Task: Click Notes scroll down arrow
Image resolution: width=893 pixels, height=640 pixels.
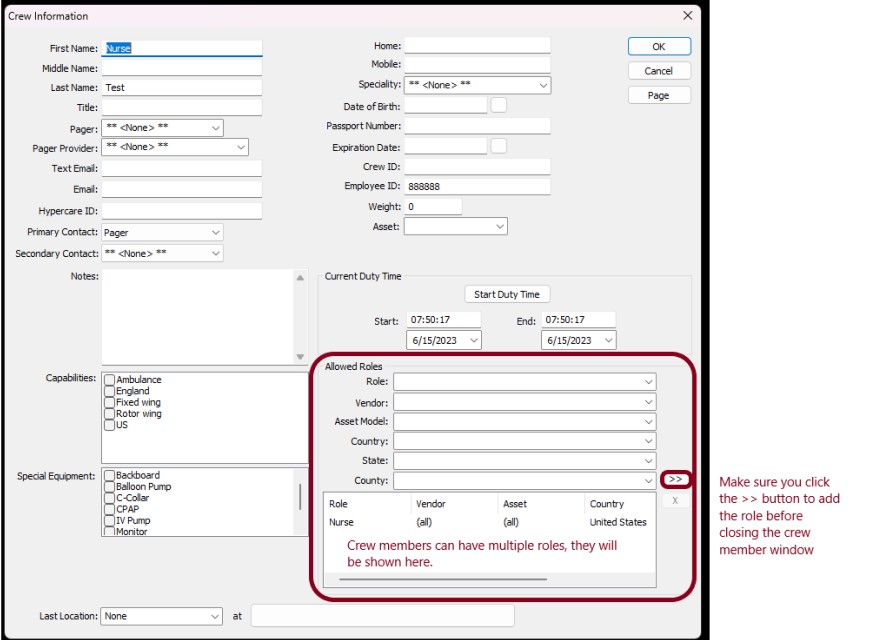Action: point(300,357)
